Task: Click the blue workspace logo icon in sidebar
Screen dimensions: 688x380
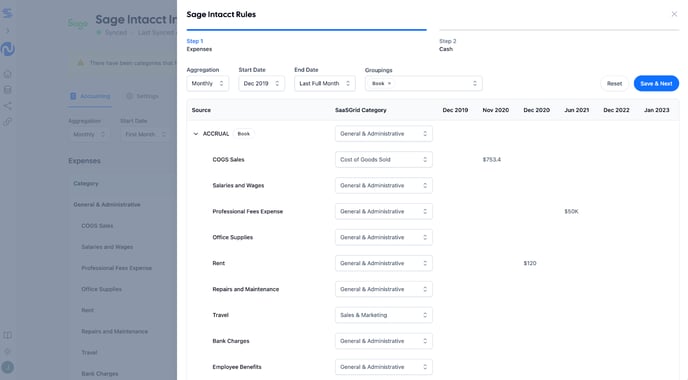Action: [7, 49]
